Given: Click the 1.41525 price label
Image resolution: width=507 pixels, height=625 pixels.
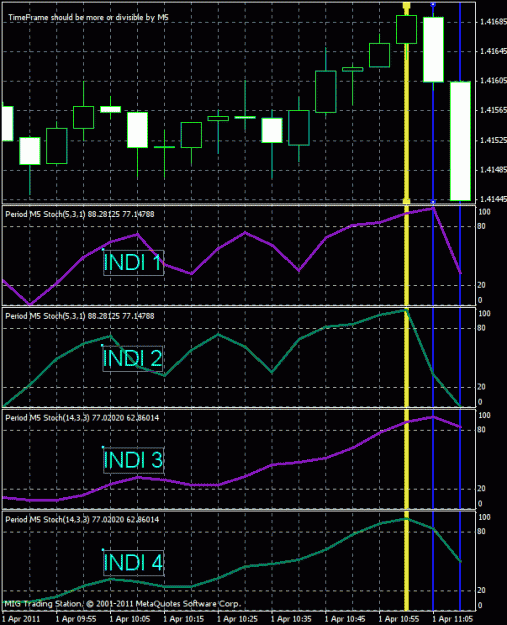Looking at the screenshot, I should [493, 140].
